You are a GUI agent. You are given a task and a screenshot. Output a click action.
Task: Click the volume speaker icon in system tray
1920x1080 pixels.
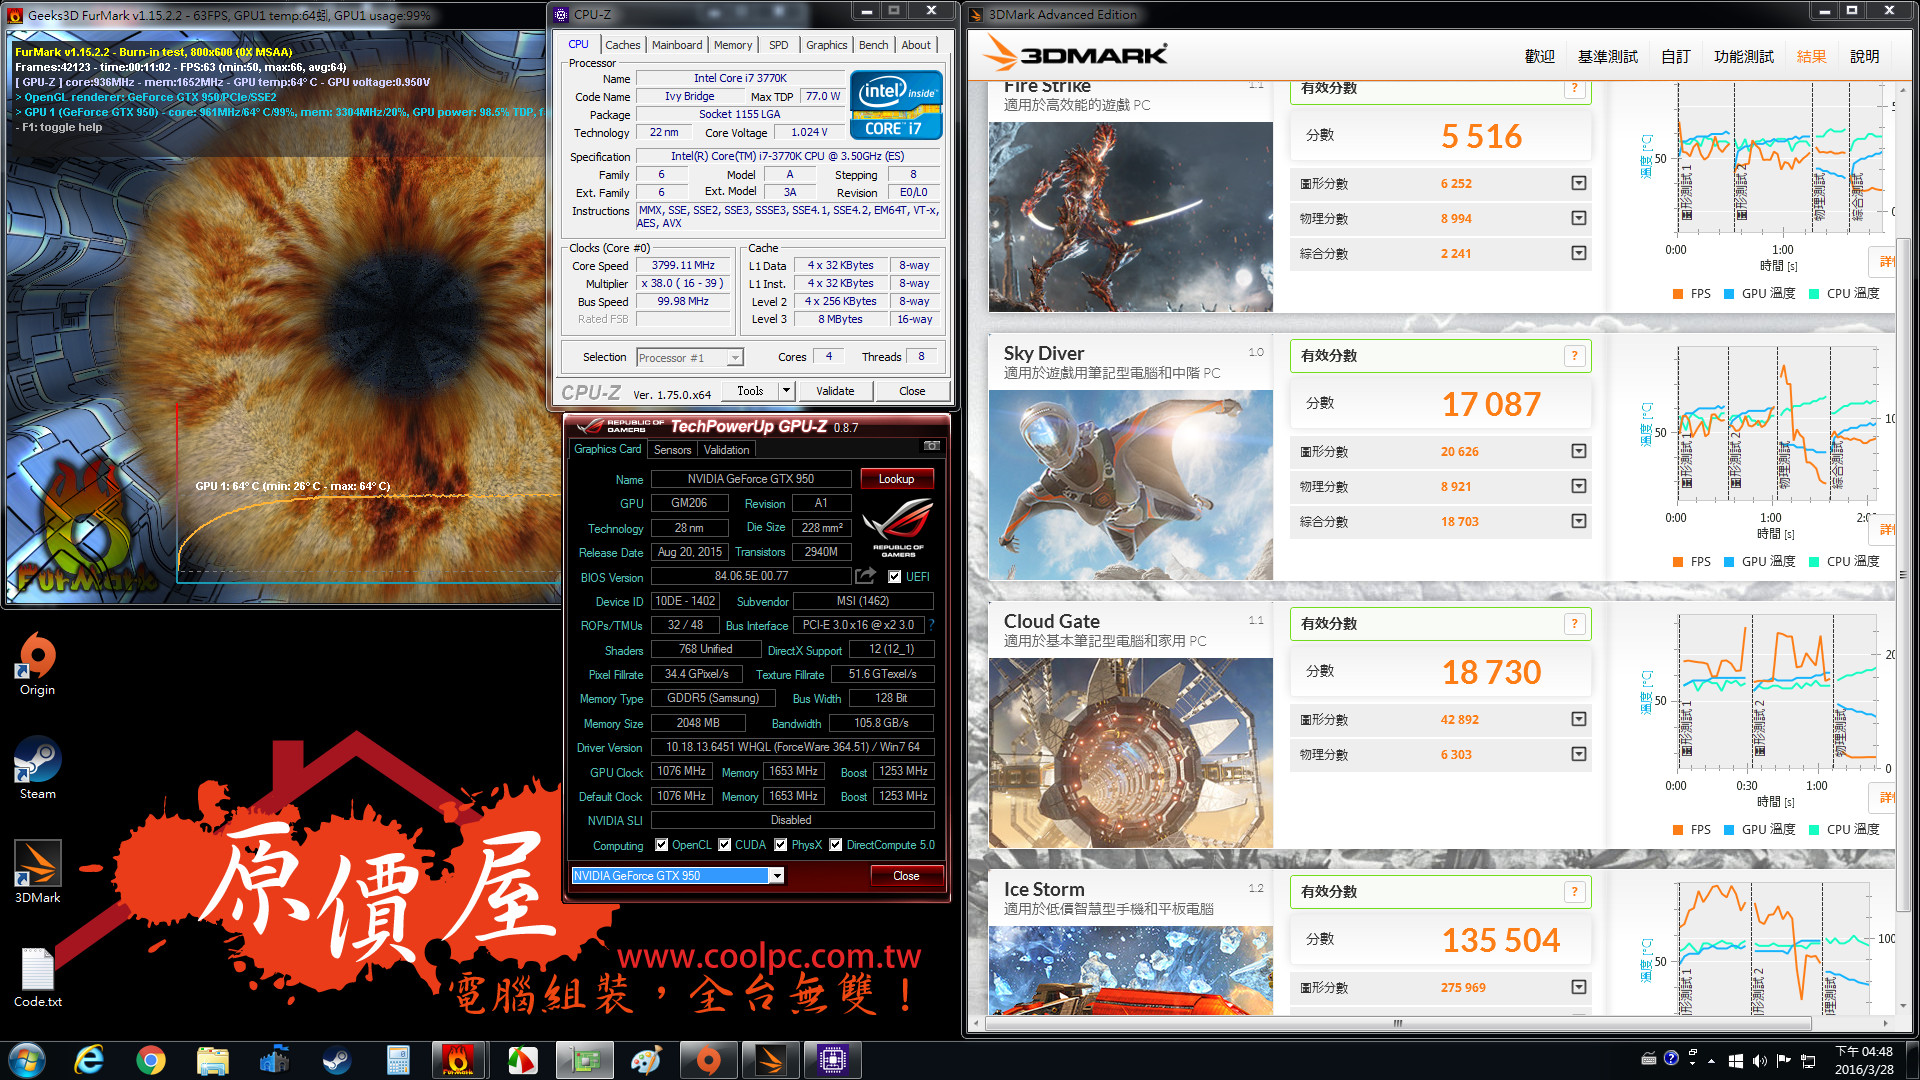point(1760,1061)
